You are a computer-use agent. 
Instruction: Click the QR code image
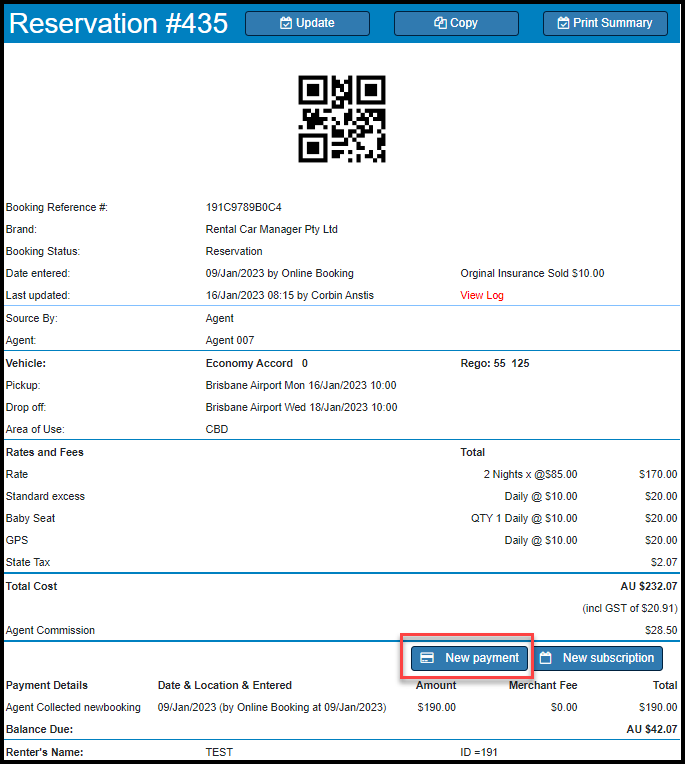(342, 119)
